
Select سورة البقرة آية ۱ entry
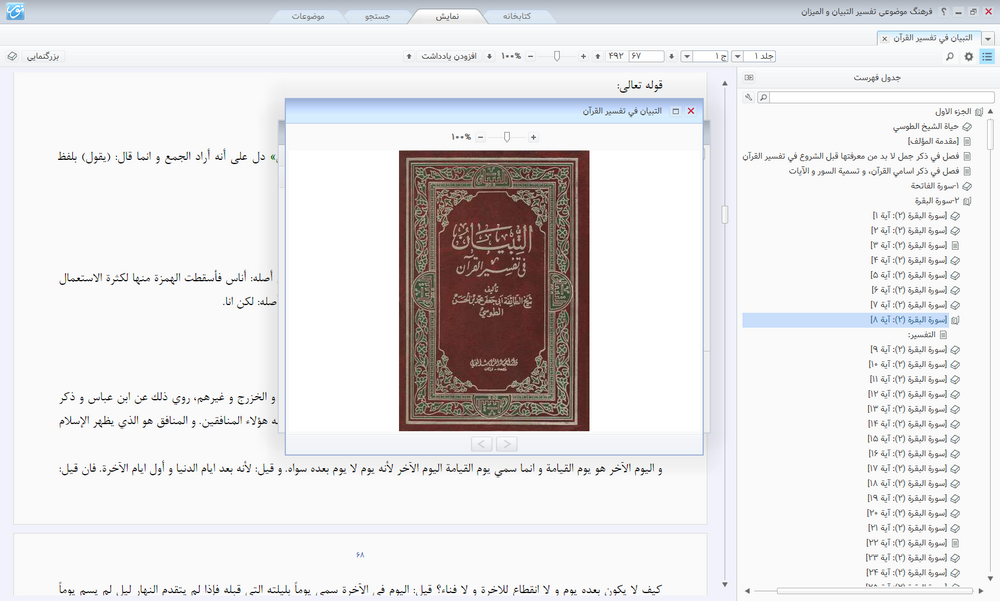909,216
